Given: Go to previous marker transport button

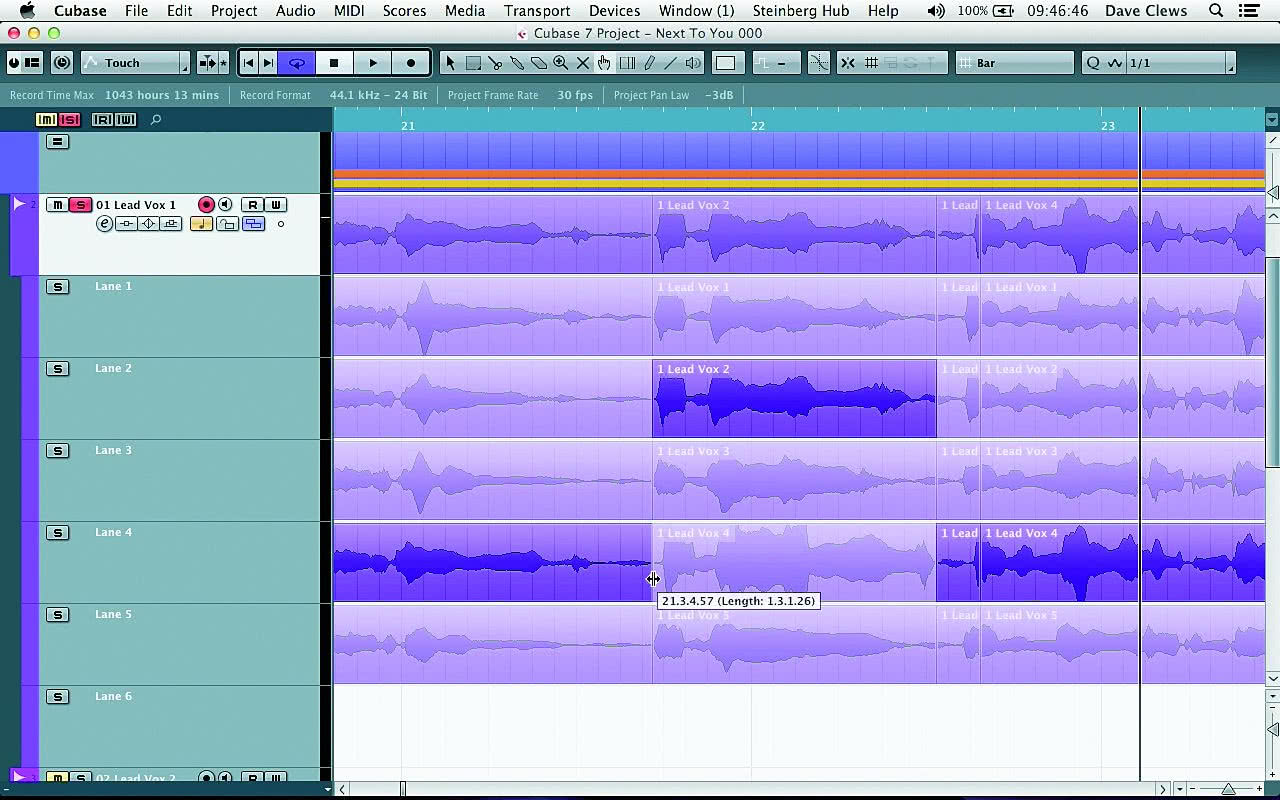Looking at the screenshot, I should 249,63.
